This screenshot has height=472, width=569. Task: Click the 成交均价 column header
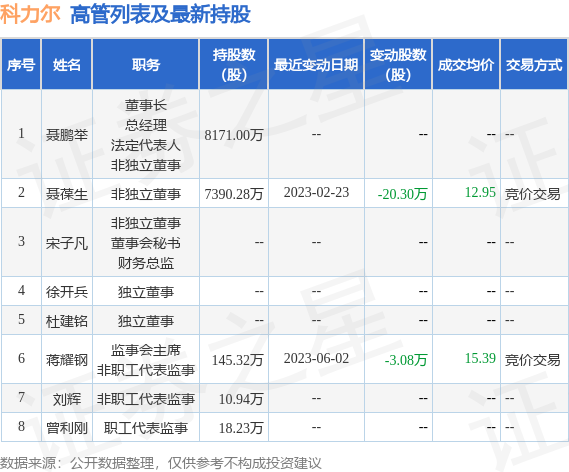tap(466, 65)
